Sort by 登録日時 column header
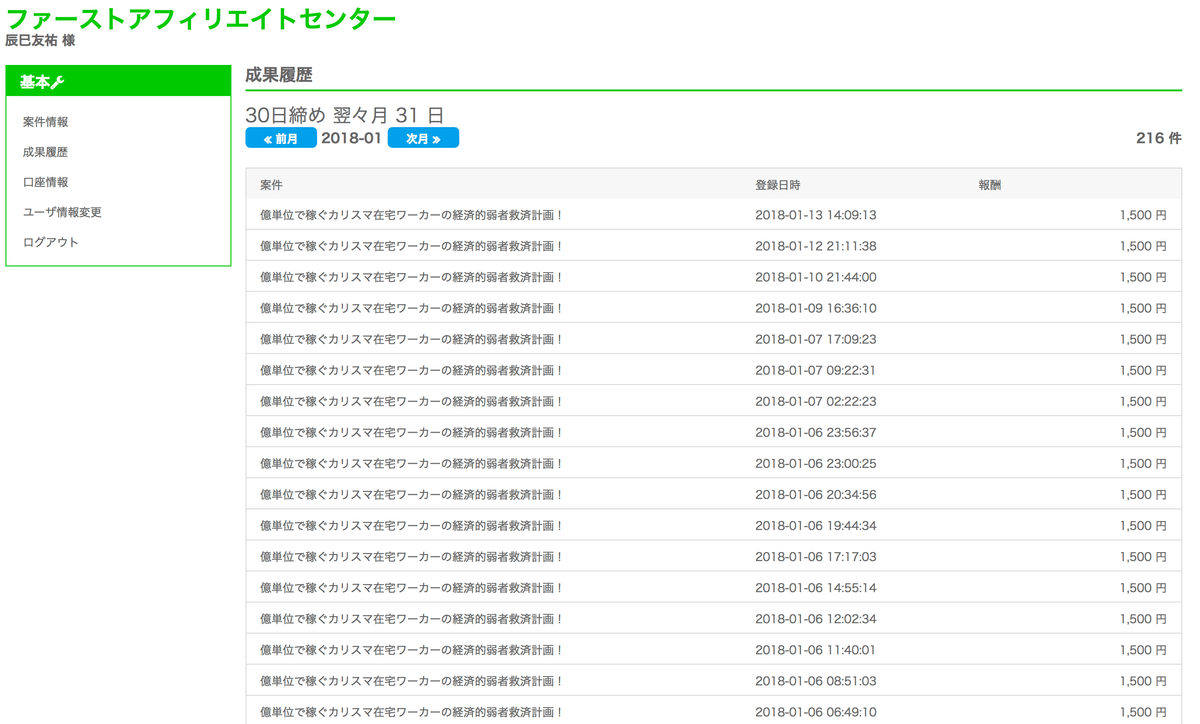 [x=775, y=185]
